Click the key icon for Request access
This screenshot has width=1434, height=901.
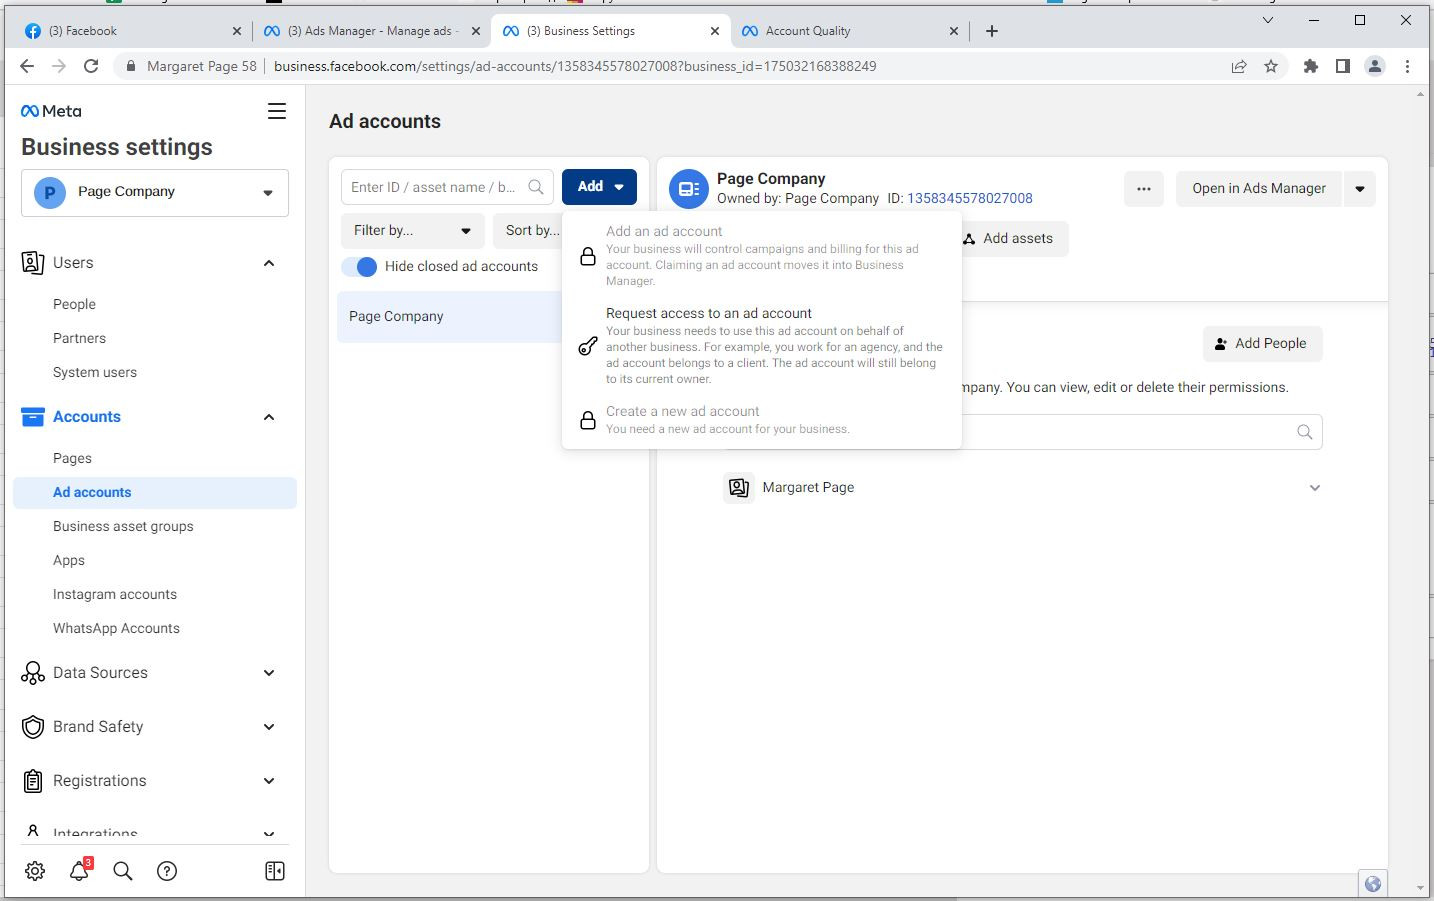pyautogui.click(x=588, y=346)
